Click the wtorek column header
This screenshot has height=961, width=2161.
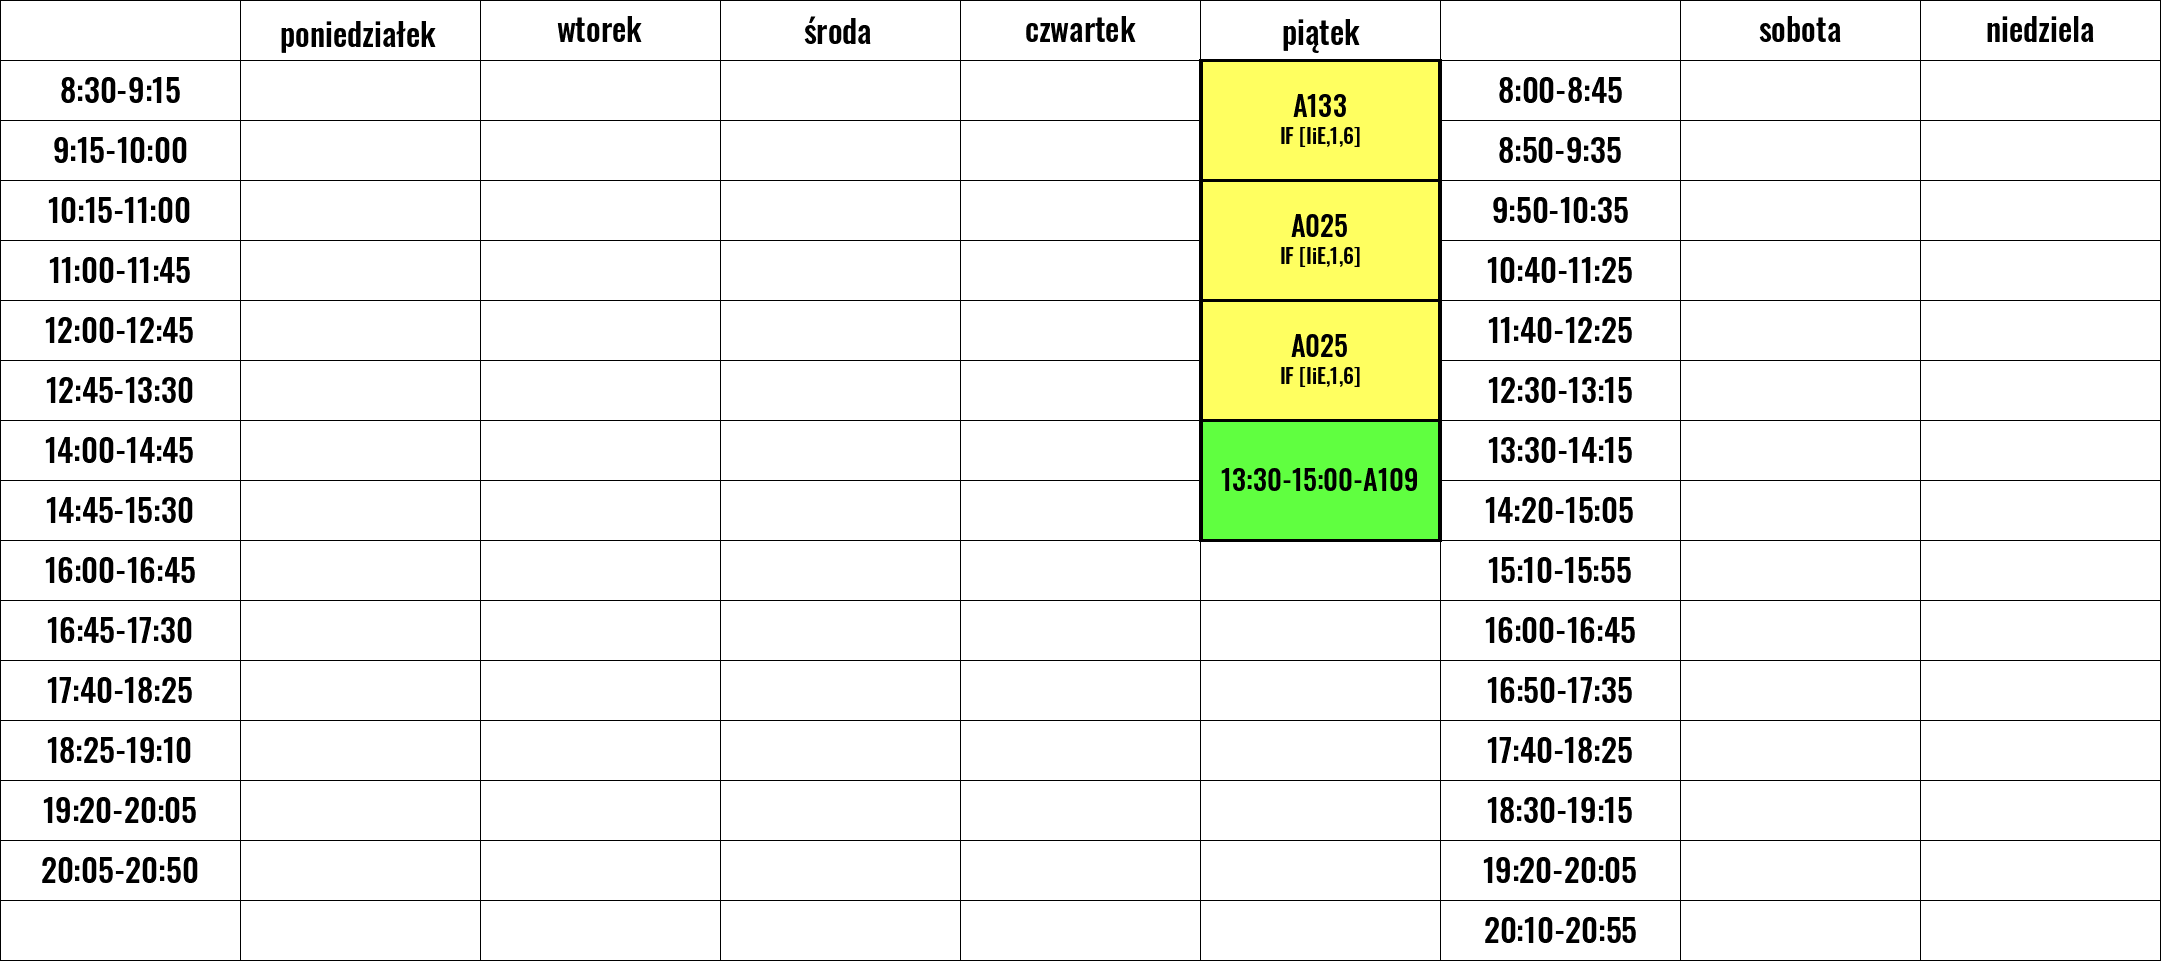600,31
